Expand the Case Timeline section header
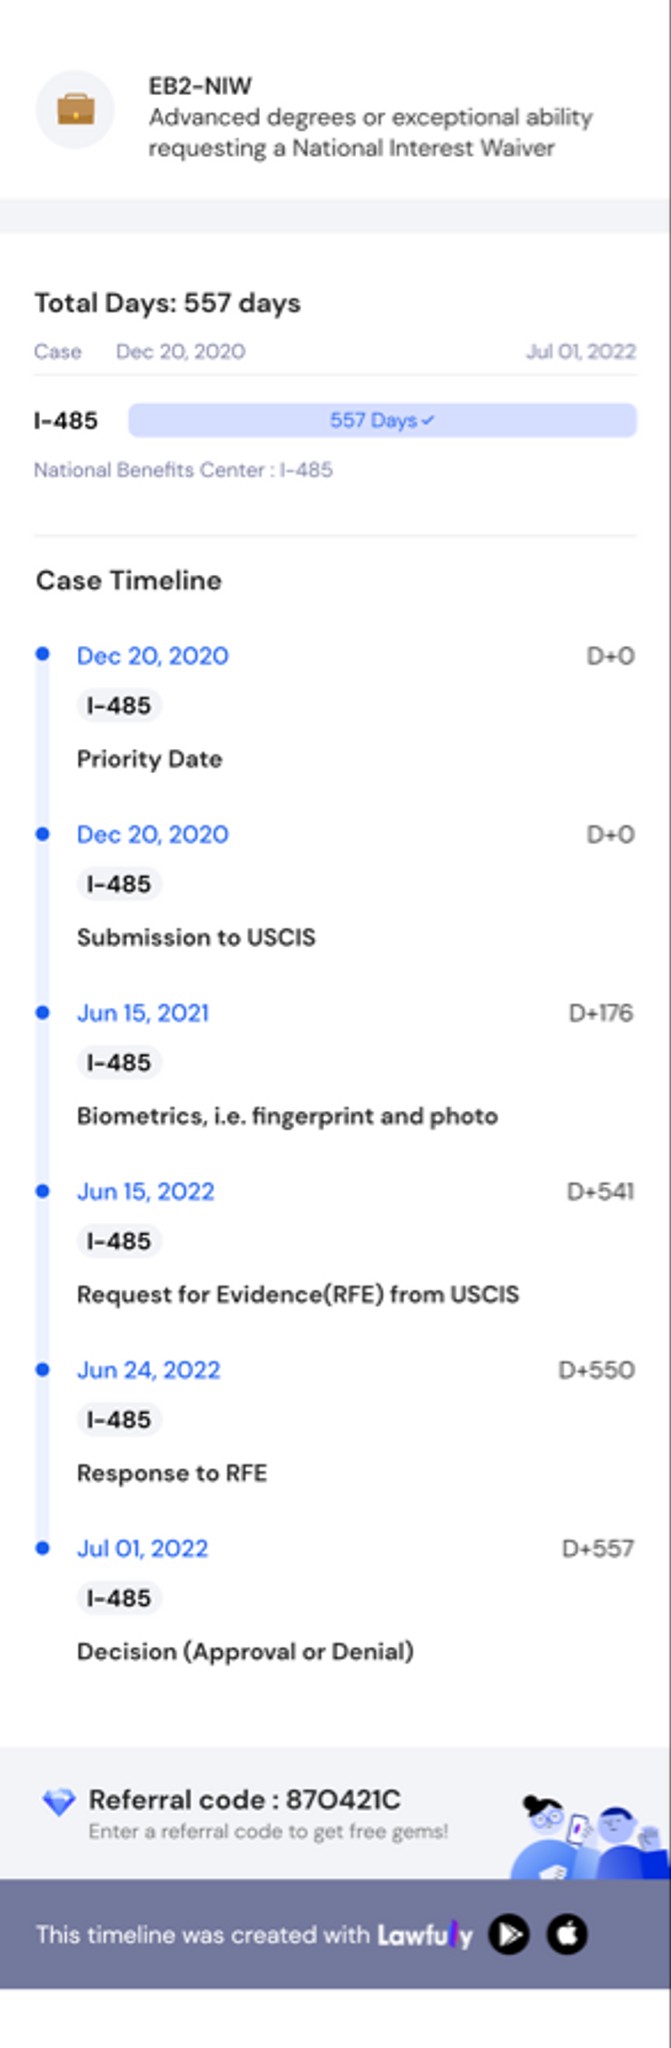This screenshot has width=671, height=2048. point(128,581)
